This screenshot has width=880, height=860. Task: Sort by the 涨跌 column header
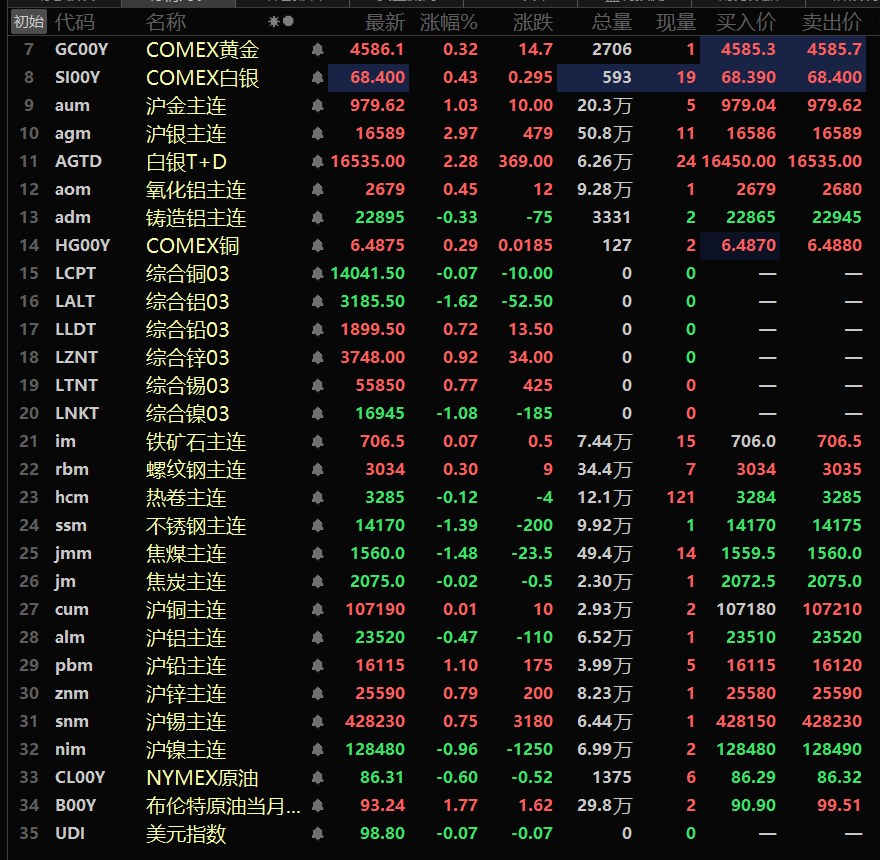click(533, 22)
